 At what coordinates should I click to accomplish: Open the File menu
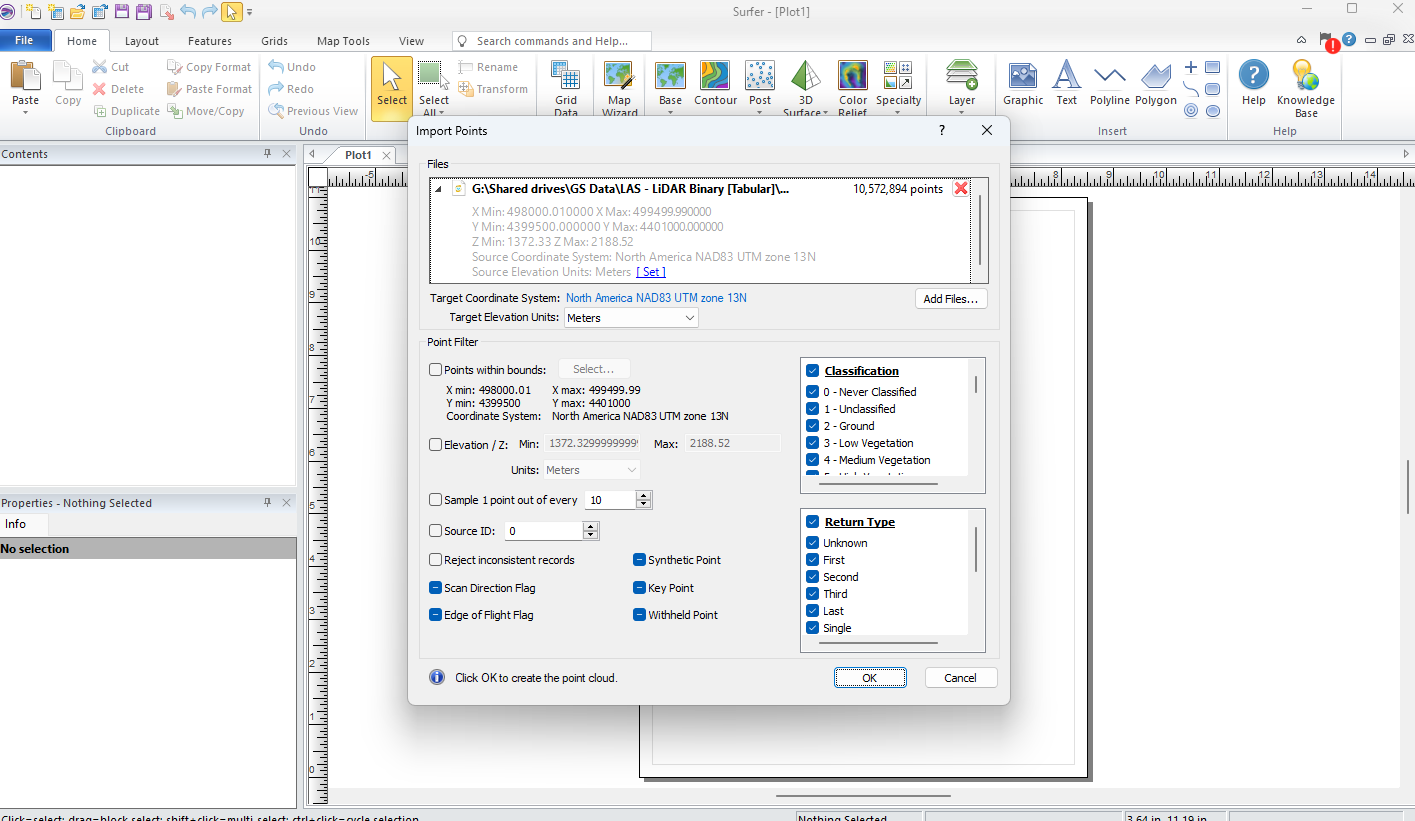26,40
